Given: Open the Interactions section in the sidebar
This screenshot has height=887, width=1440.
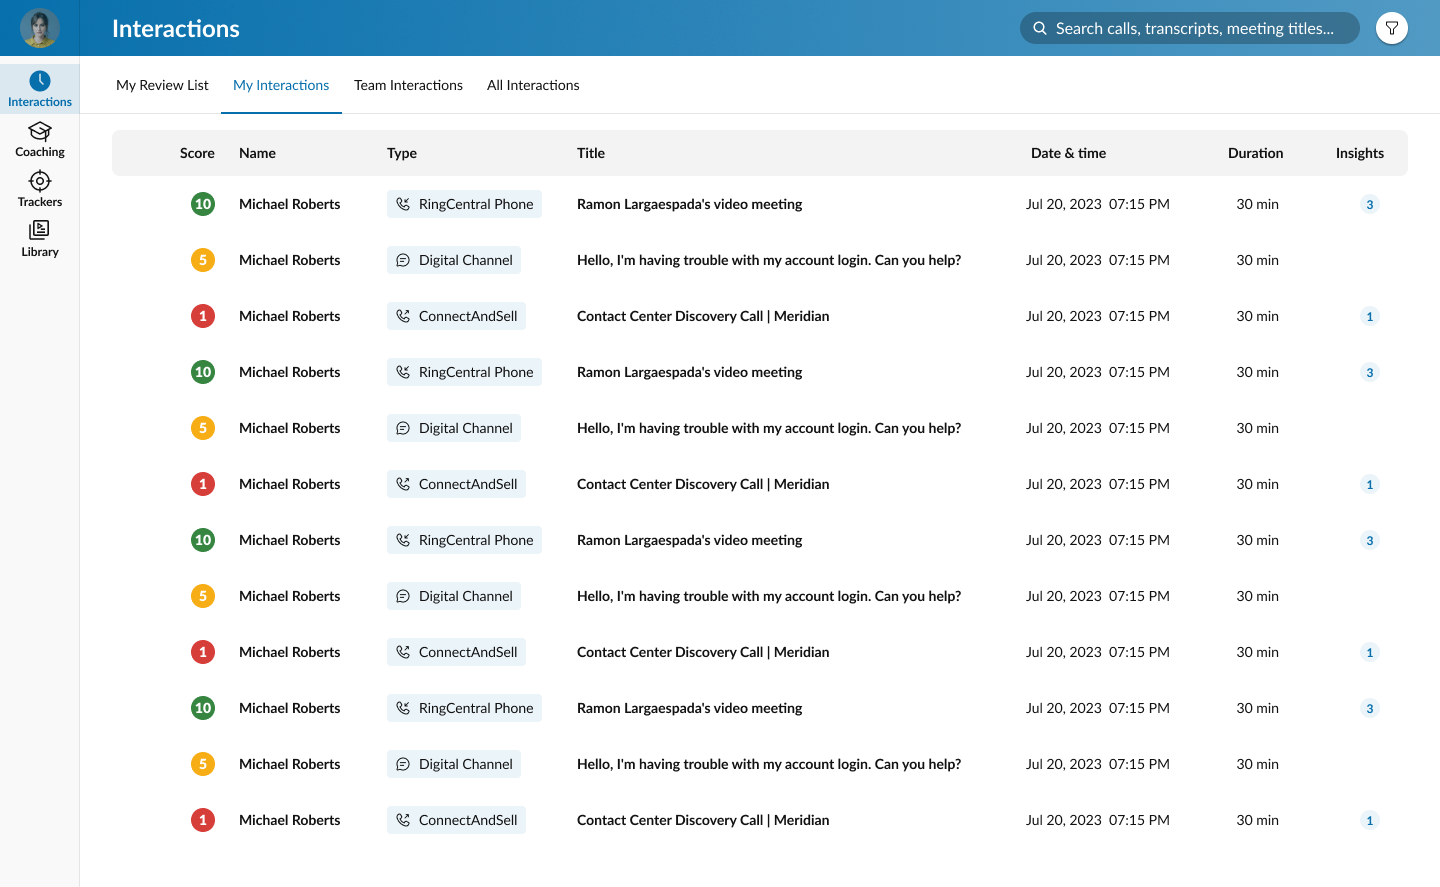Looking at the screenshot, I should coord(40,88).
